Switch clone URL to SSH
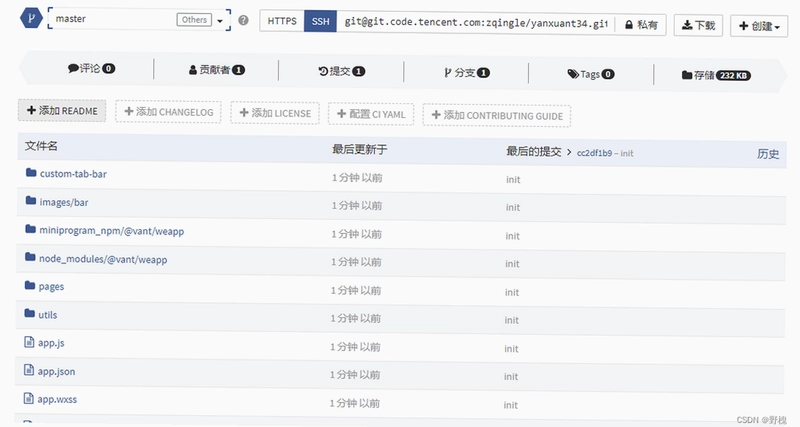 (x=320, y=21)
